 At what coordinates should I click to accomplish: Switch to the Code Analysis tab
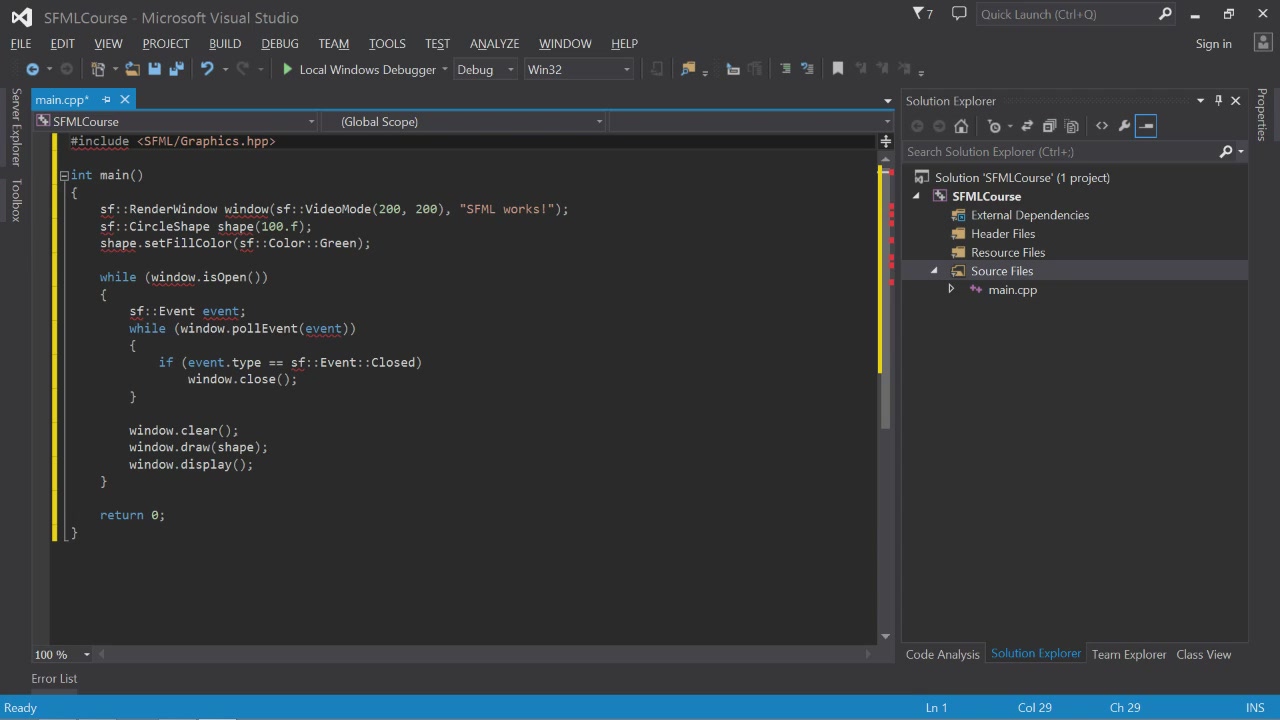pyautogui.click(x=943, y=654)
